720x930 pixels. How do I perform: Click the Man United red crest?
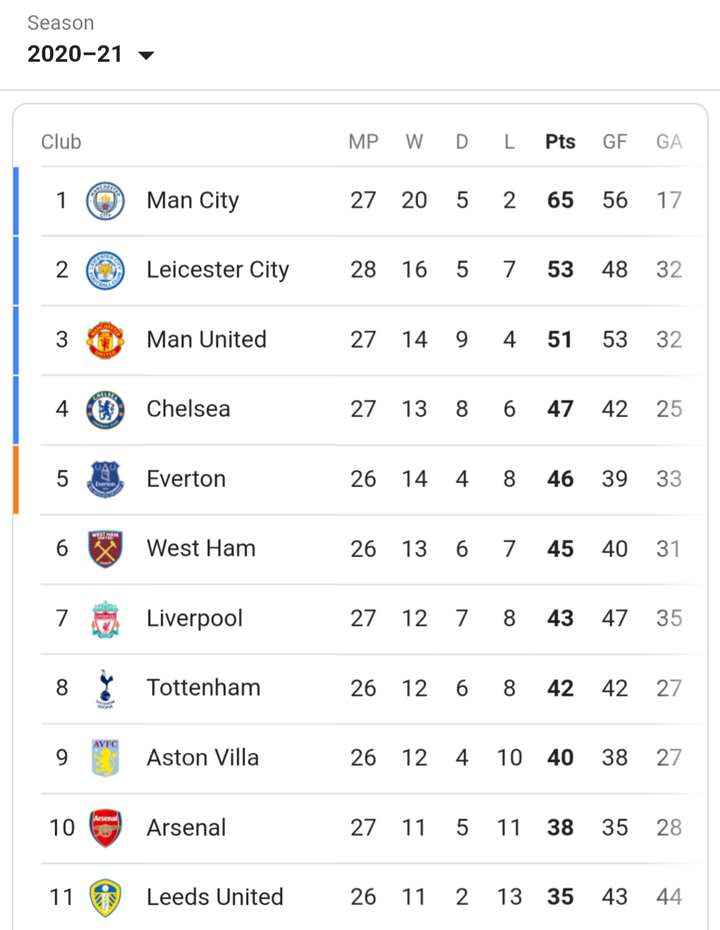[106, 340]
